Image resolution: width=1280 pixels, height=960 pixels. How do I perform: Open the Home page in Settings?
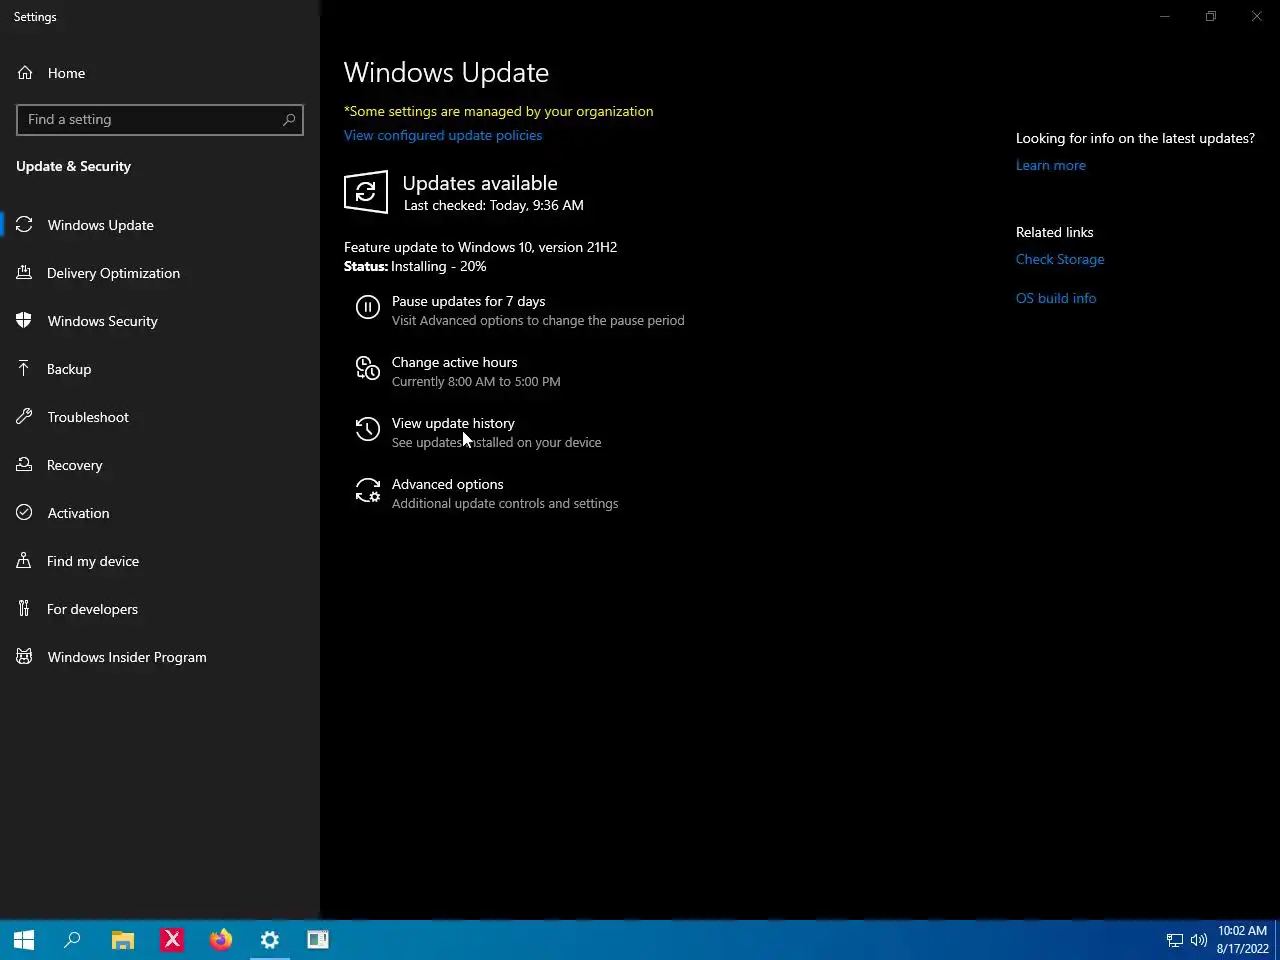(160, 73)
